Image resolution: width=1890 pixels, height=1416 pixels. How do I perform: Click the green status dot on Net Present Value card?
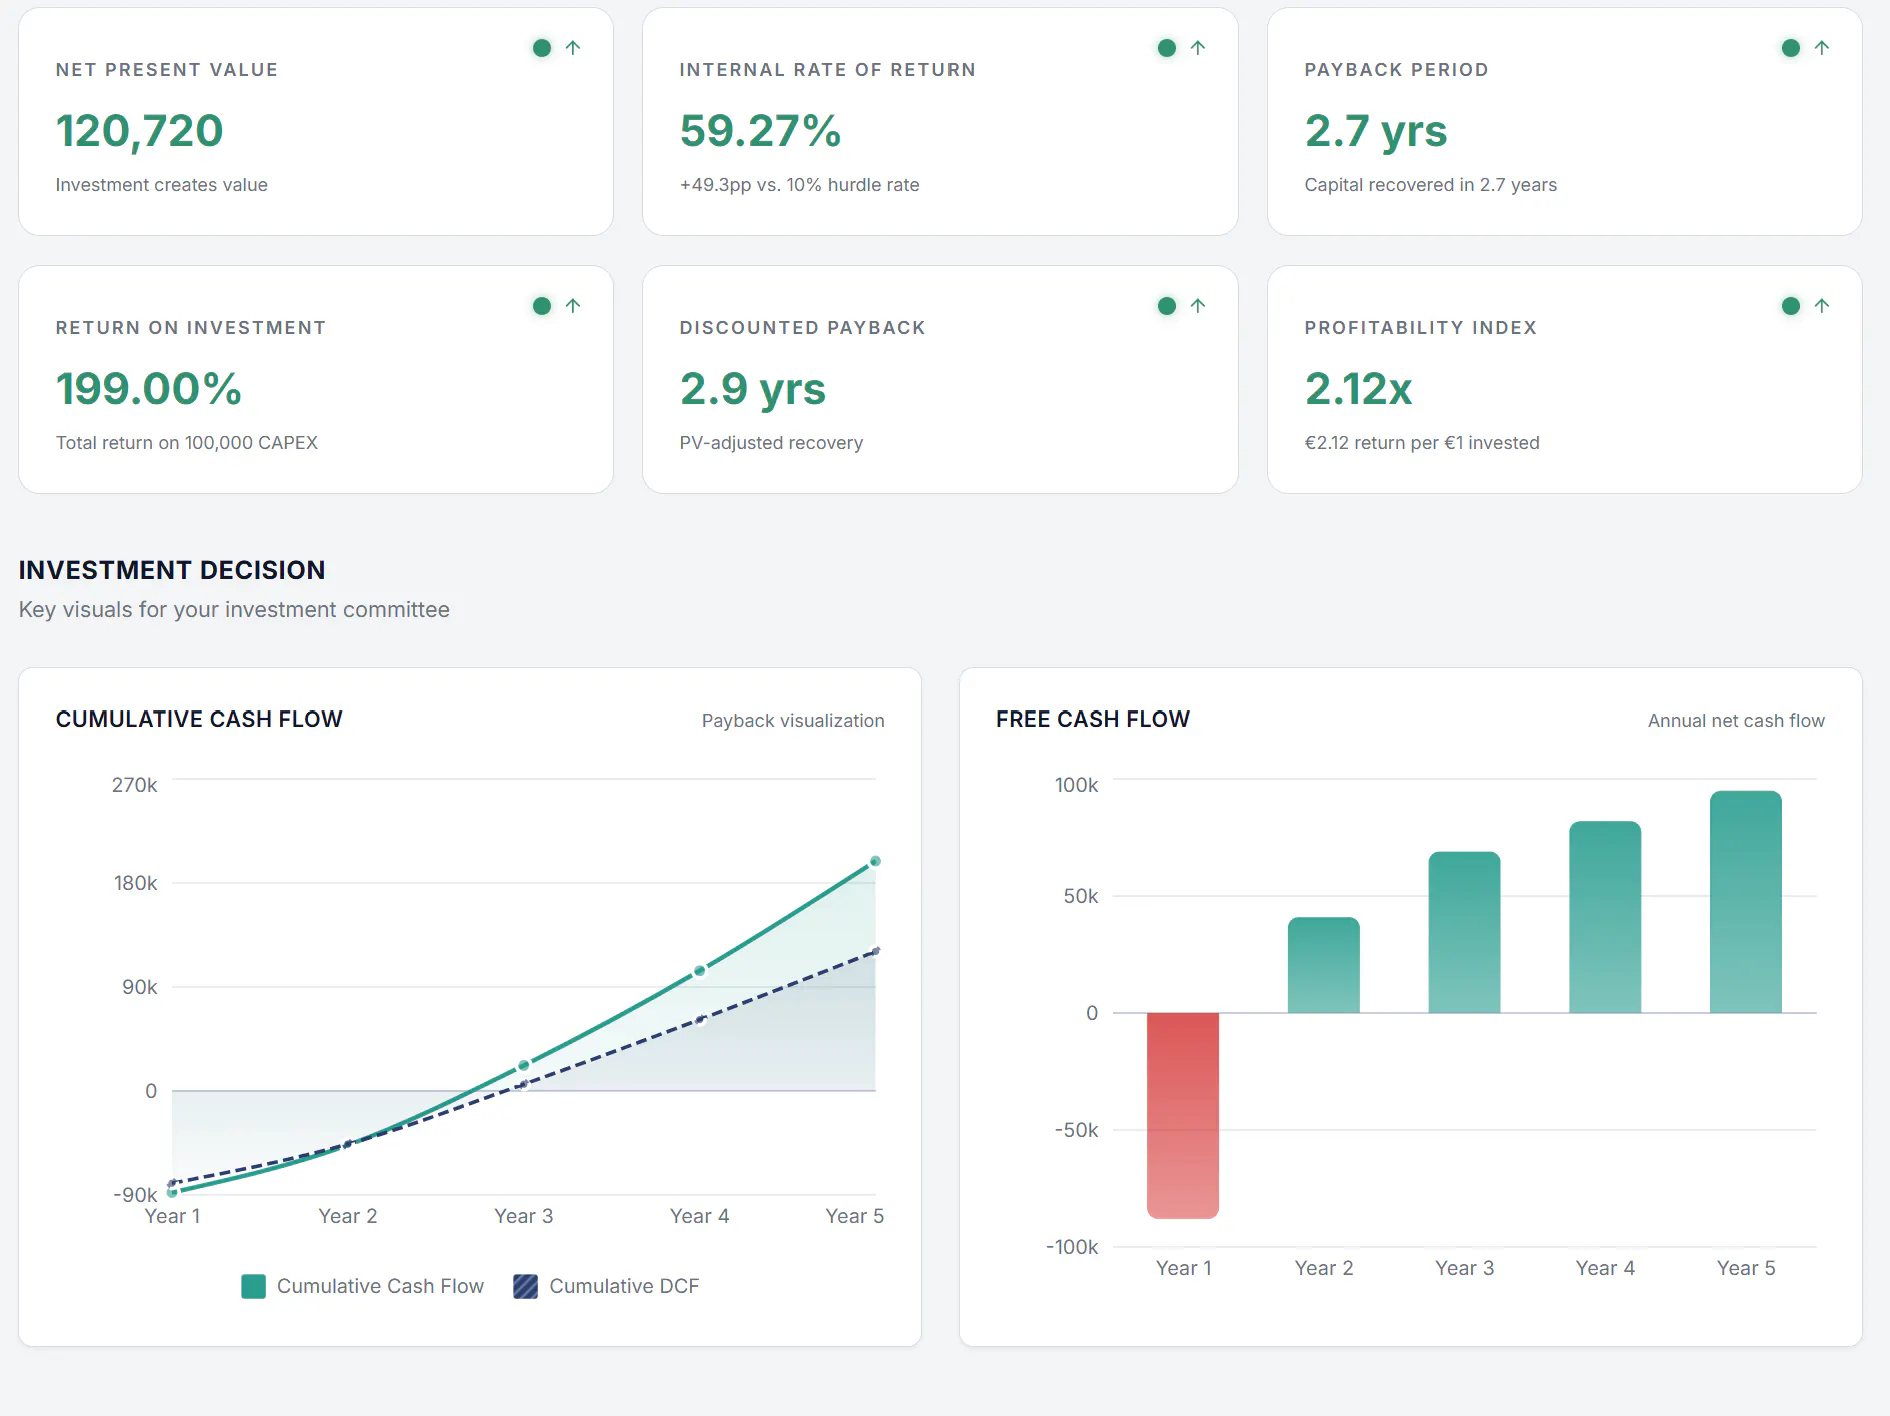tap(542, 48)
